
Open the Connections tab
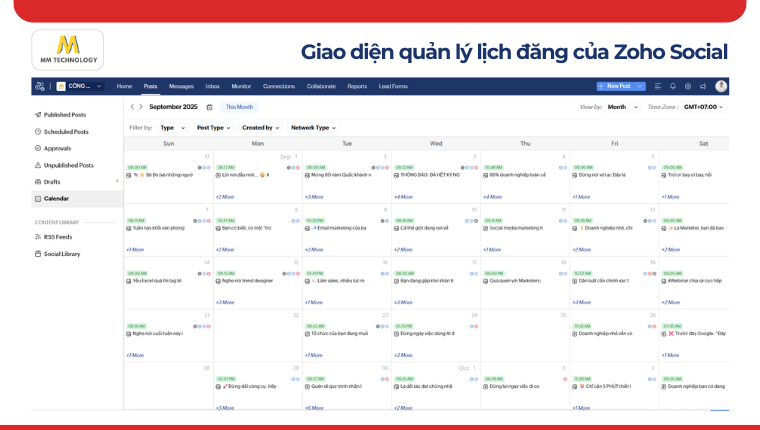click(279, 86)
